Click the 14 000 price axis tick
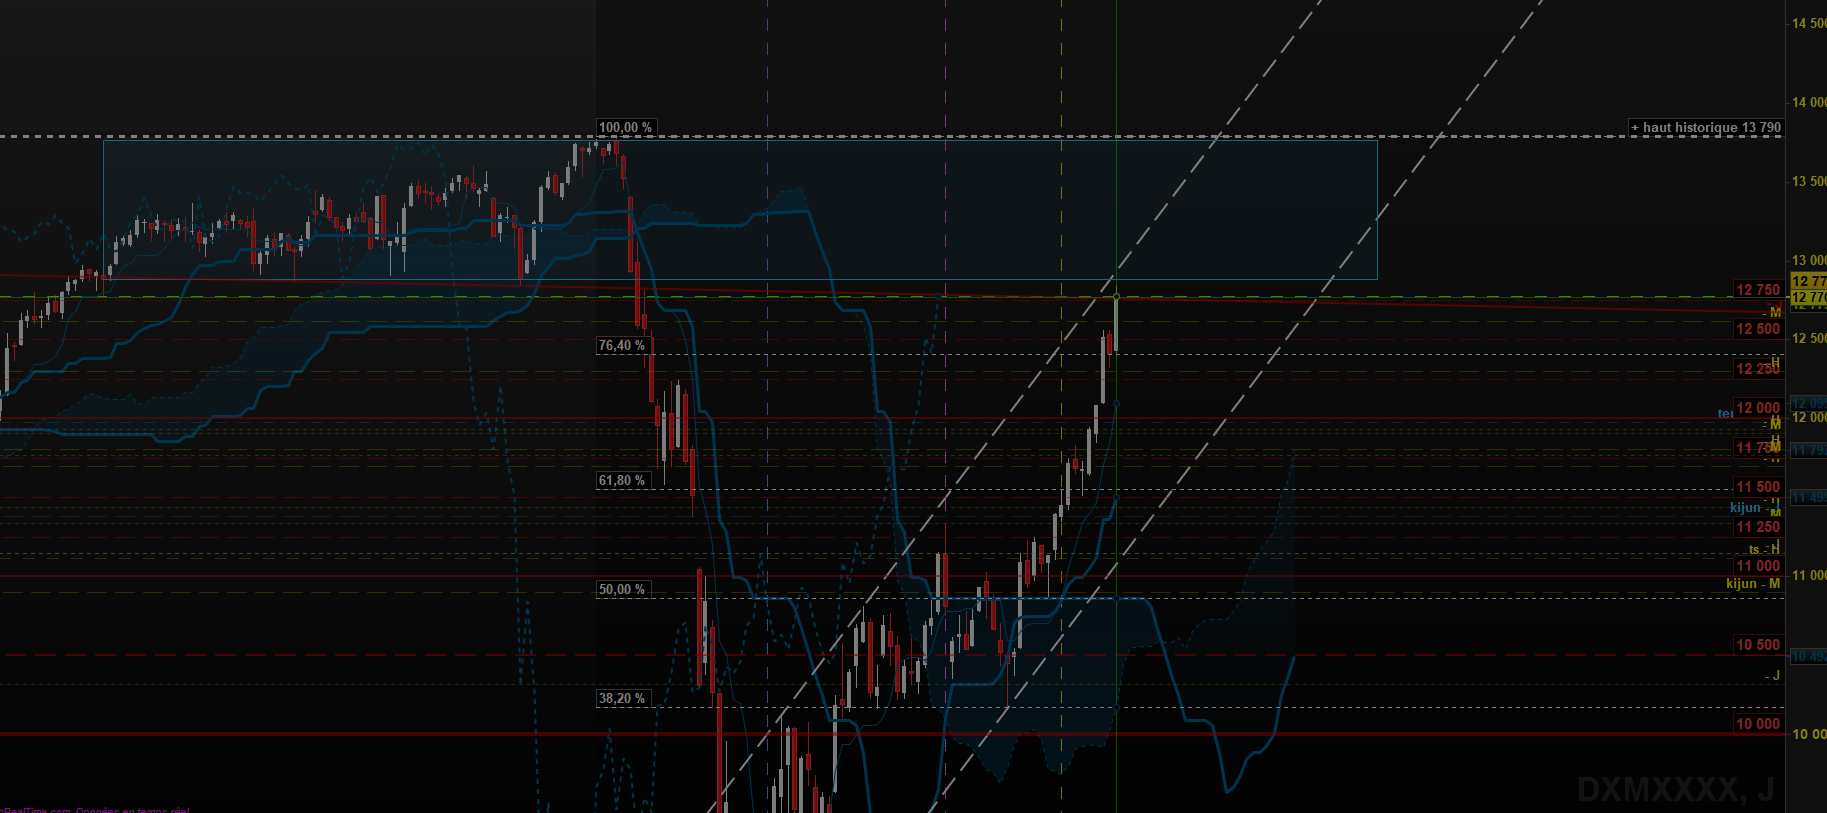1827x813 pixels. (1809, 102)
